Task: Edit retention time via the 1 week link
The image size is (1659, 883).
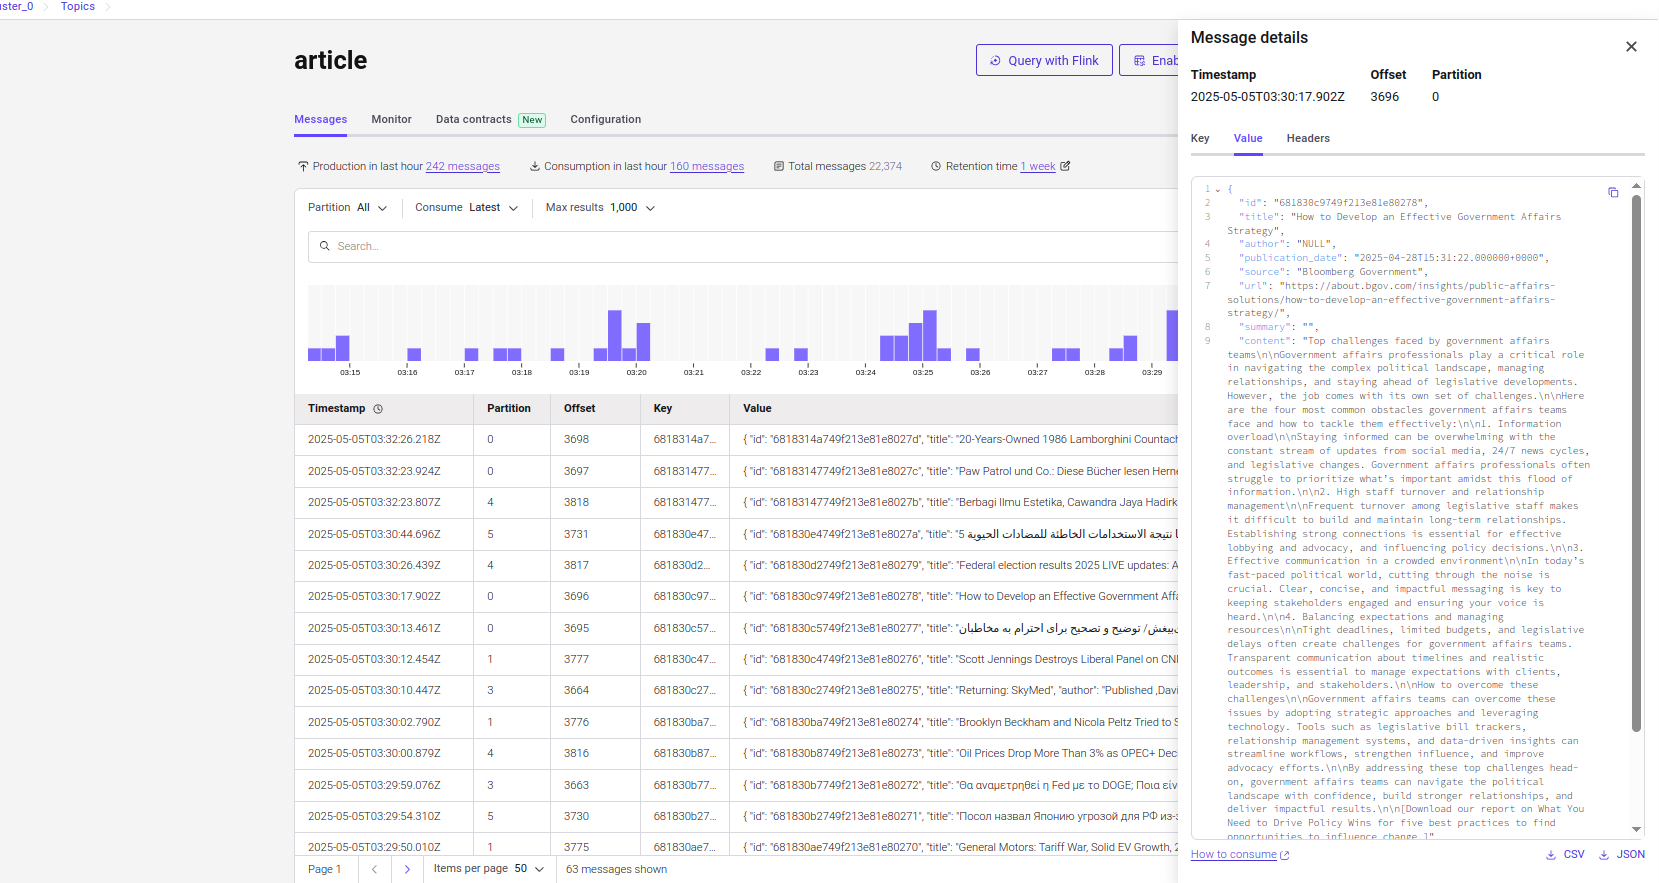Action: pos(1038,166)
